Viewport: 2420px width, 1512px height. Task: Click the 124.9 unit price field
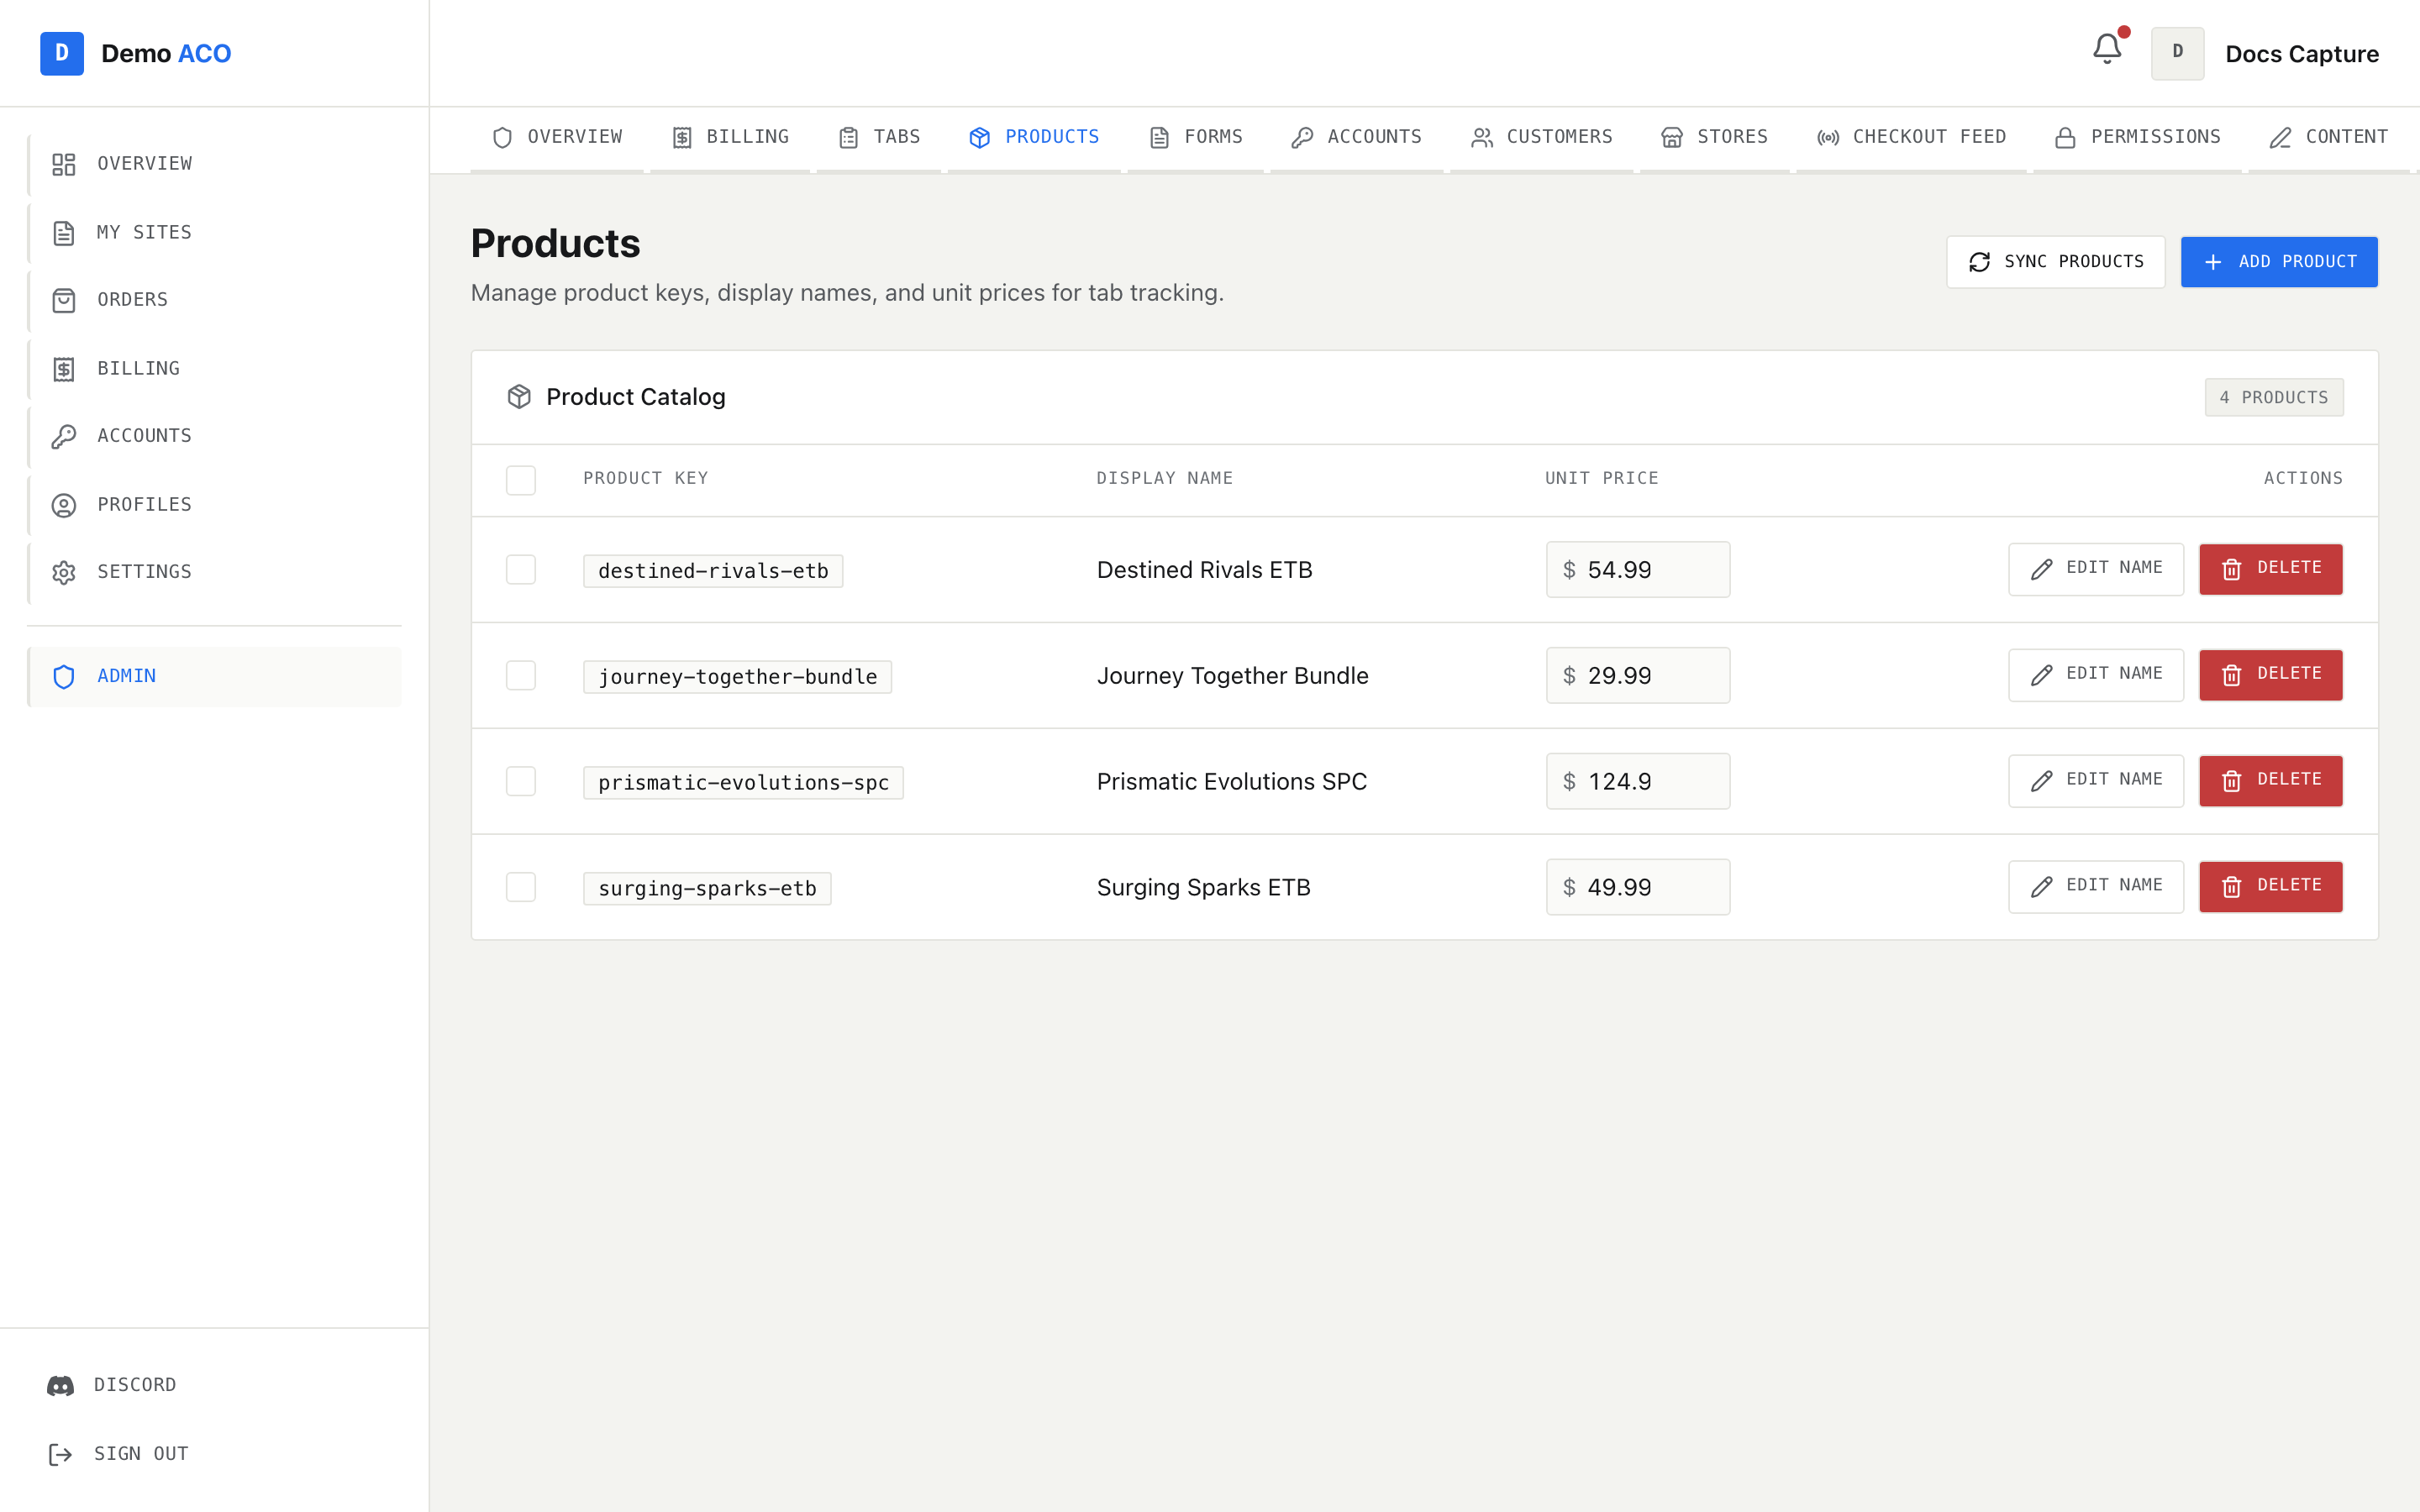pyautogui.click(x=1638, y=782)
